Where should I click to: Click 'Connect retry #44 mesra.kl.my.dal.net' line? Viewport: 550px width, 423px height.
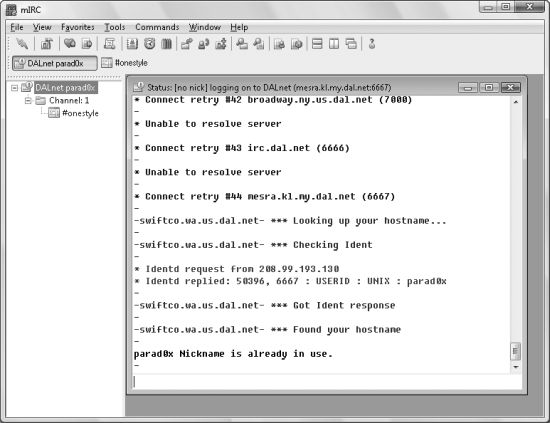coord(265,196)
